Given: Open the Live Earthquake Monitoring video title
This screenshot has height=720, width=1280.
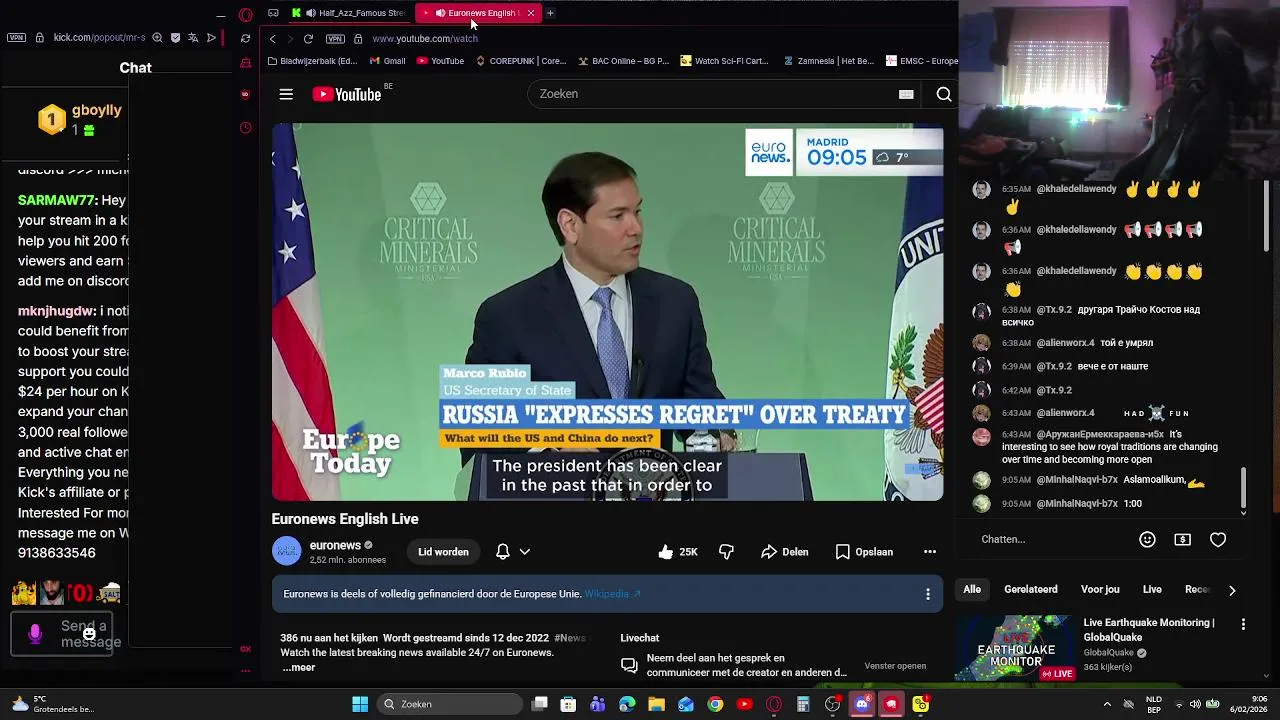Looking at the screenshot, I should coord(1149,629).
